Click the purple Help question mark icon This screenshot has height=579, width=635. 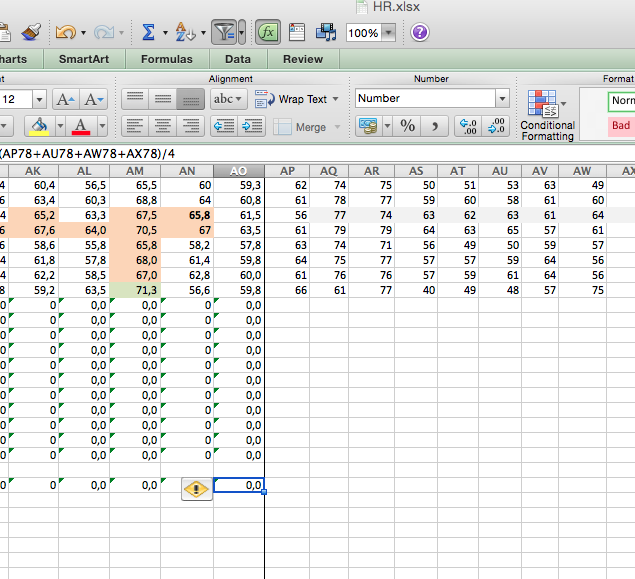click(x=420, y=32)
